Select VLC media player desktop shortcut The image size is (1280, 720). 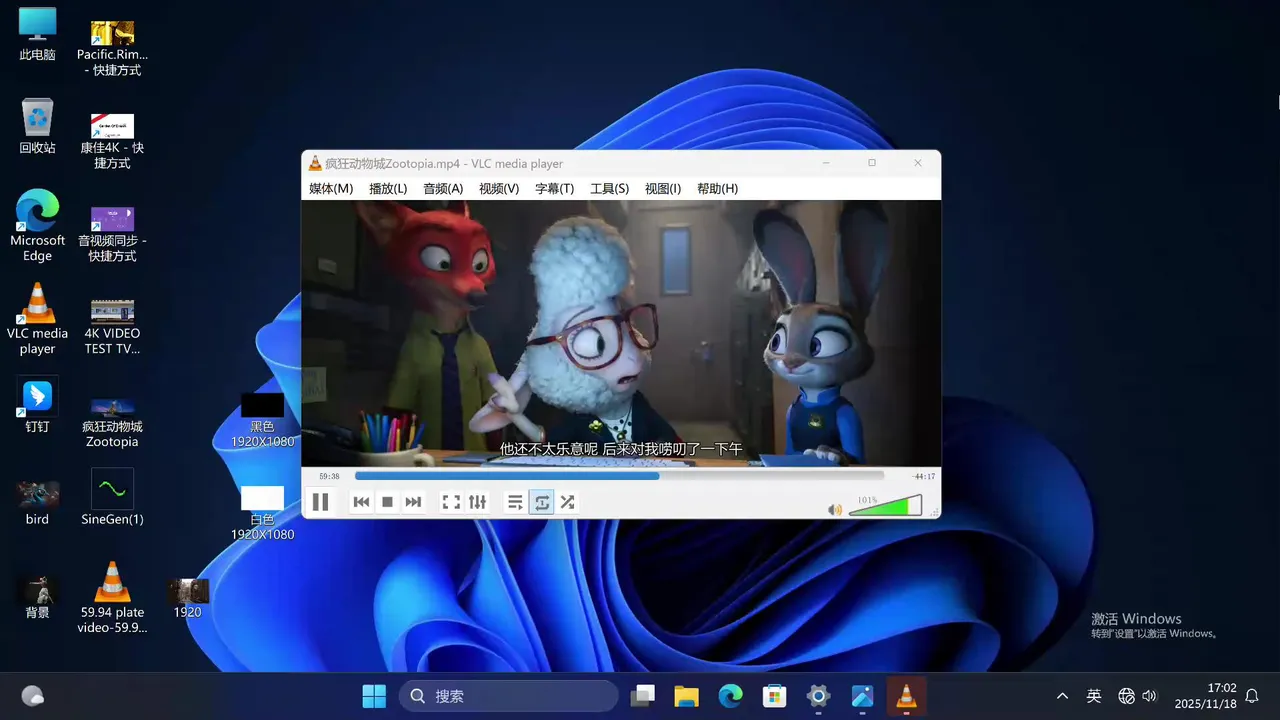click(37, 319)
